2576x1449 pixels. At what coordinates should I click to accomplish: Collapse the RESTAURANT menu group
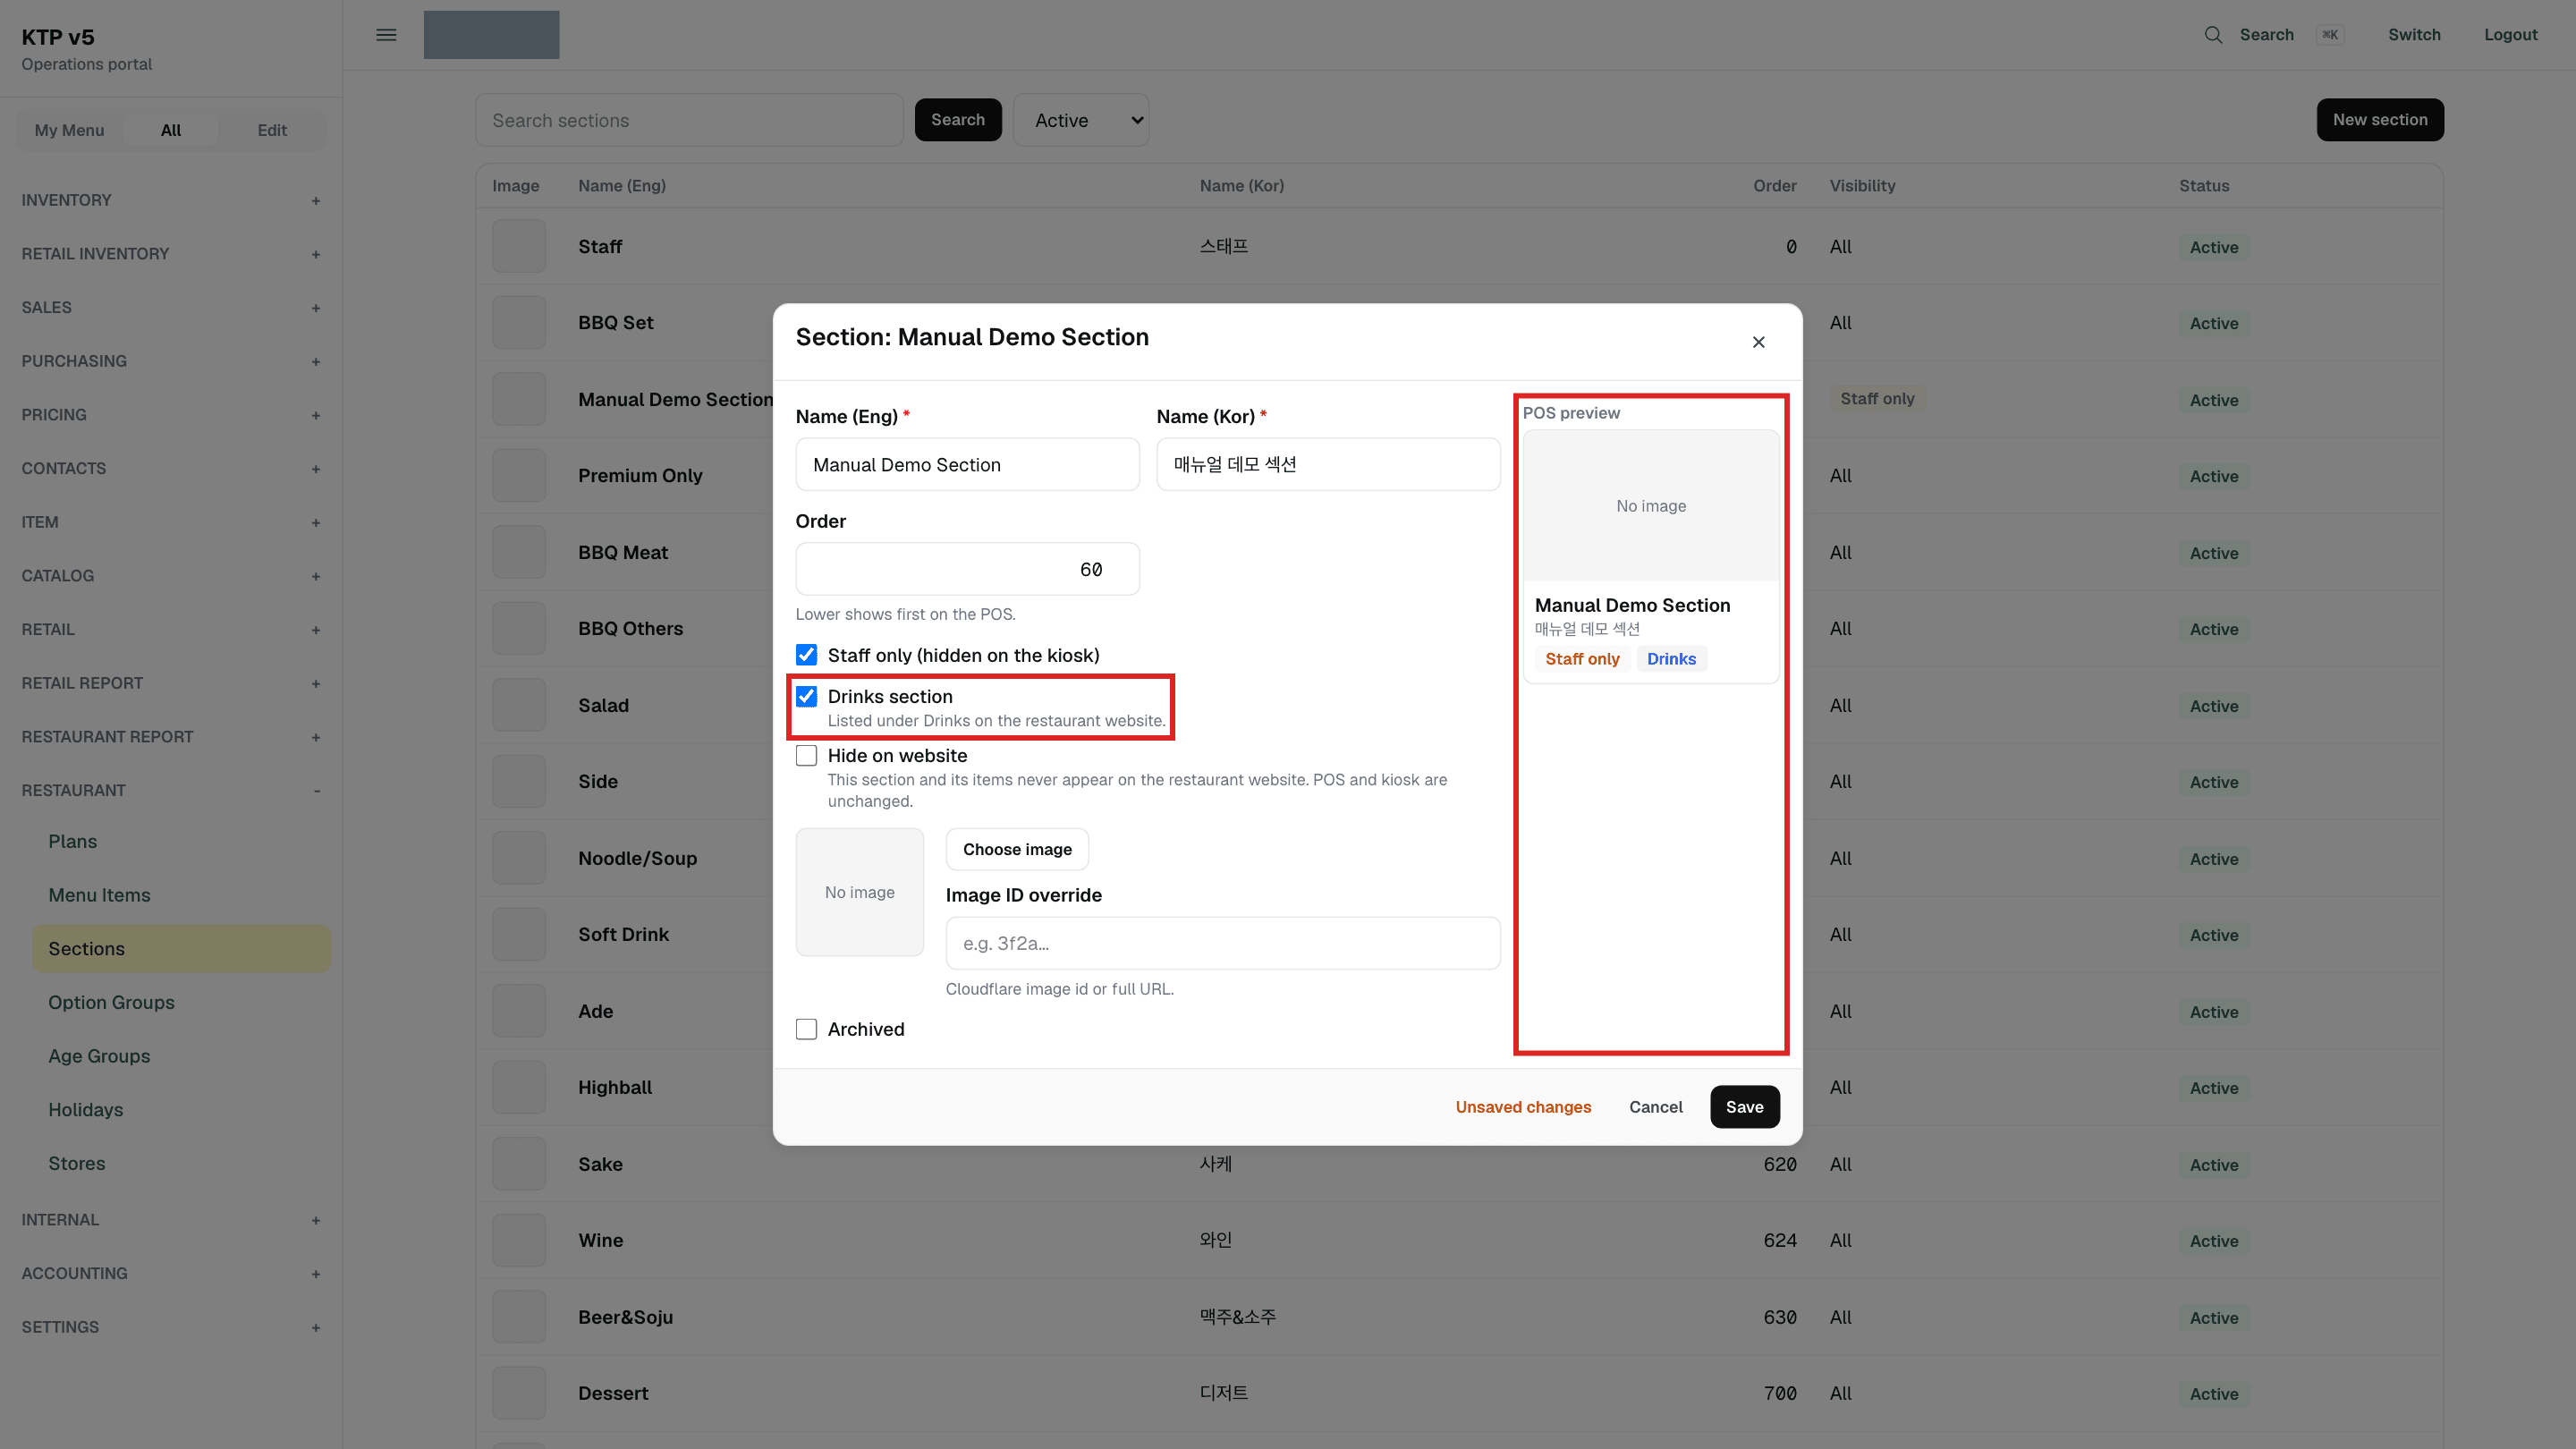point(316,791)
